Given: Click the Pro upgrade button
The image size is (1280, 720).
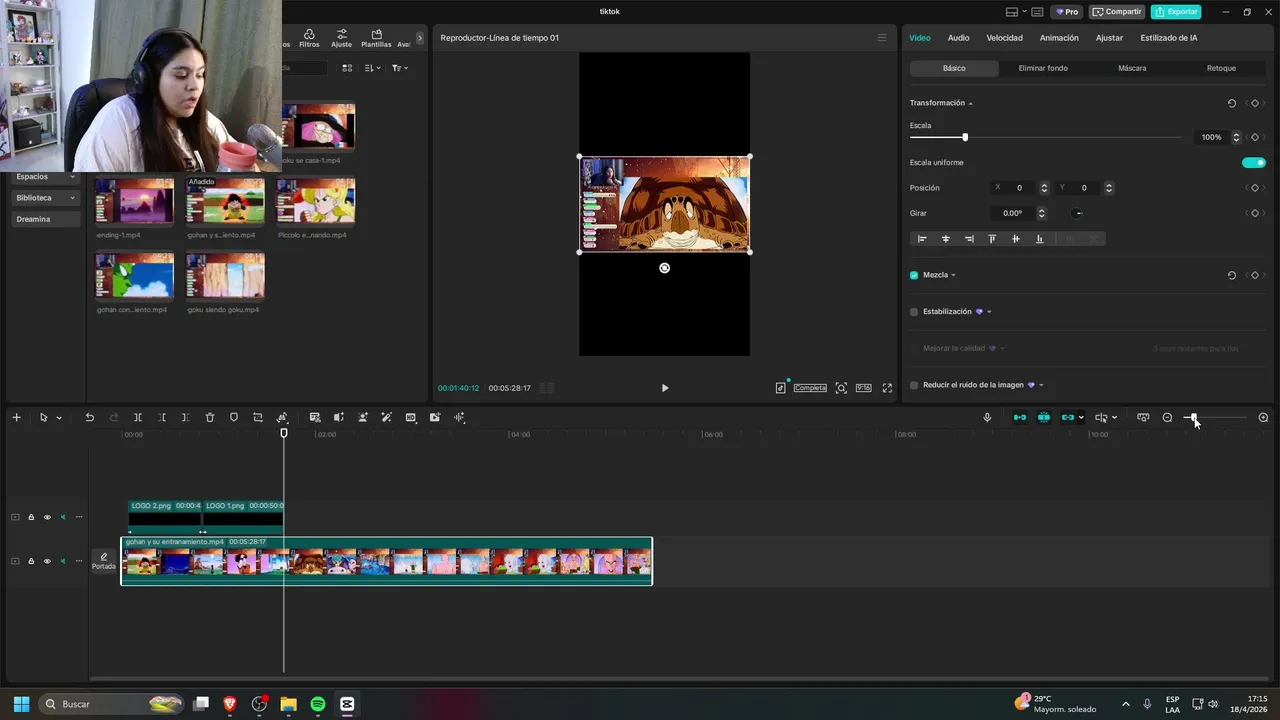Looking at the screenshot, I should click(1067, 12).
